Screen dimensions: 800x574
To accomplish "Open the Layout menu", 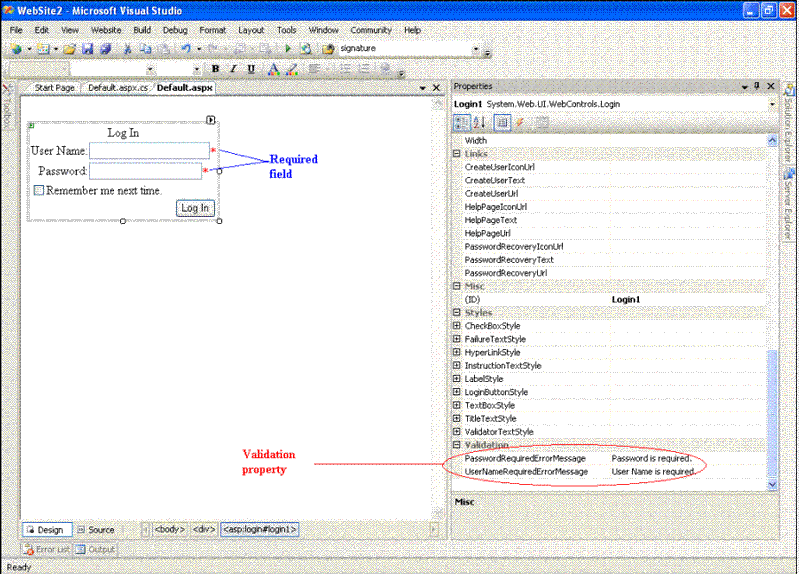I will [x=251, y=30].
